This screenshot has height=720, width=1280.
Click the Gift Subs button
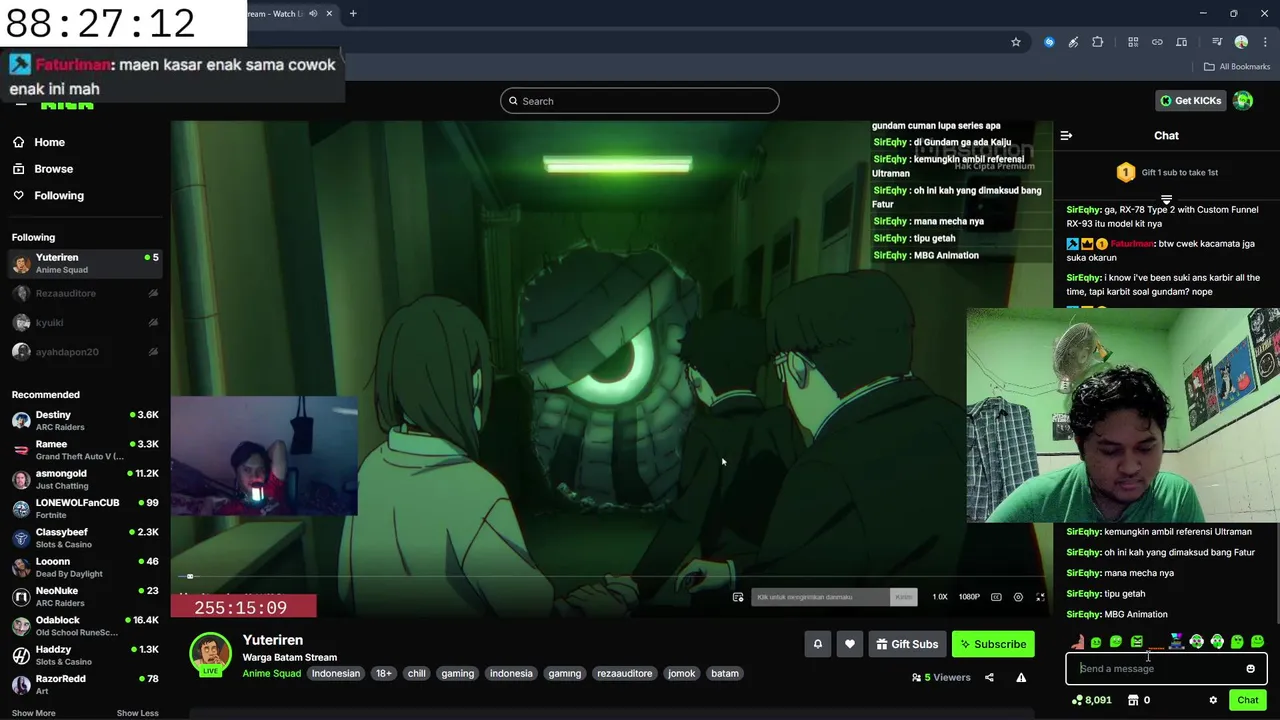pyautogui.click(x=907, y=644)
